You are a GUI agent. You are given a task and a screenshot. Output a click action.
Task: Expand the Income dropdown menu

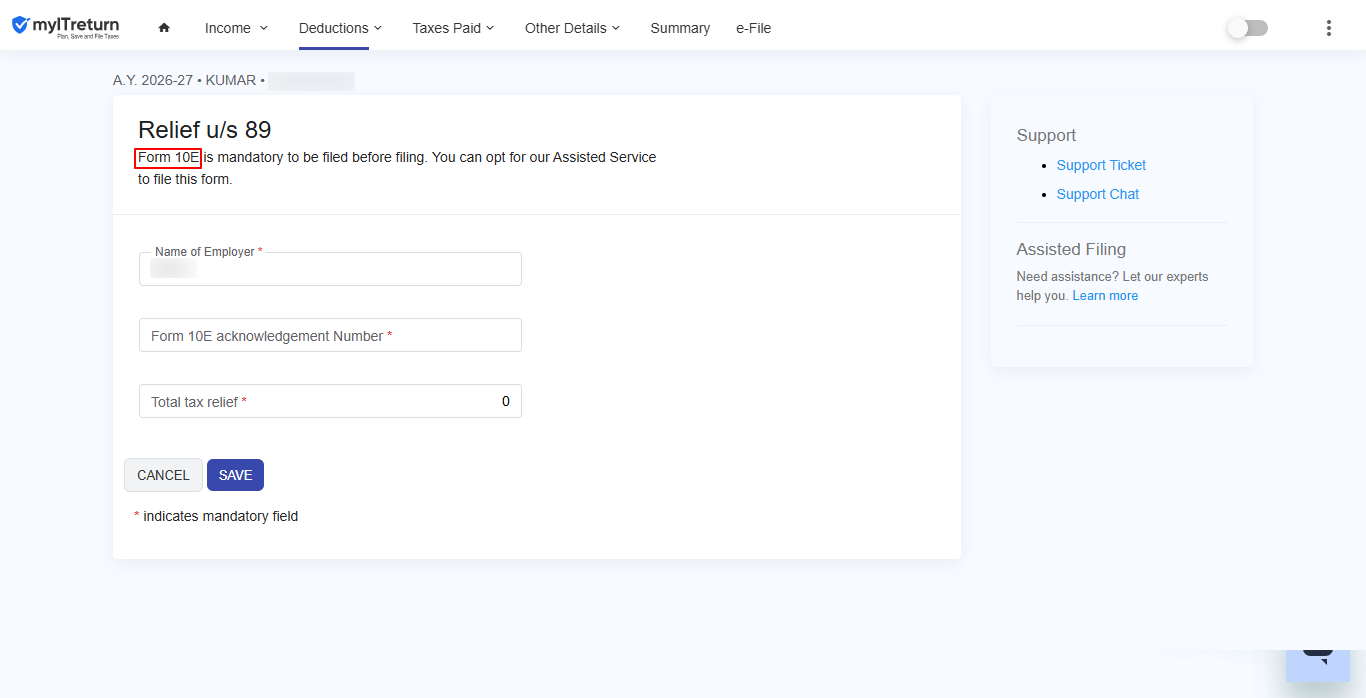pos(237,28)
